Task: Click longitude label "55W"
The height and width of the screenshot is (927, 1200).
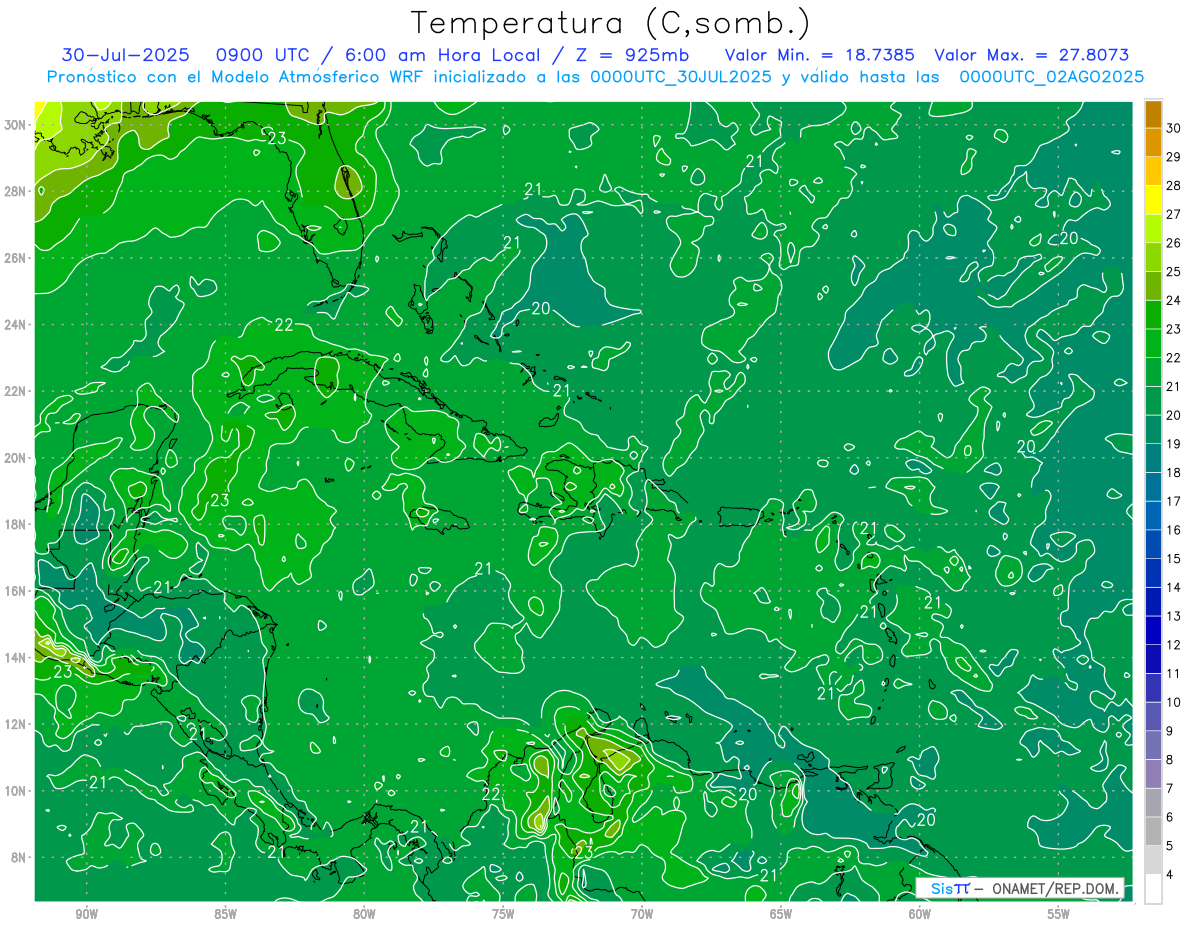Action: pyautogui.click(x=1058, y=914)
